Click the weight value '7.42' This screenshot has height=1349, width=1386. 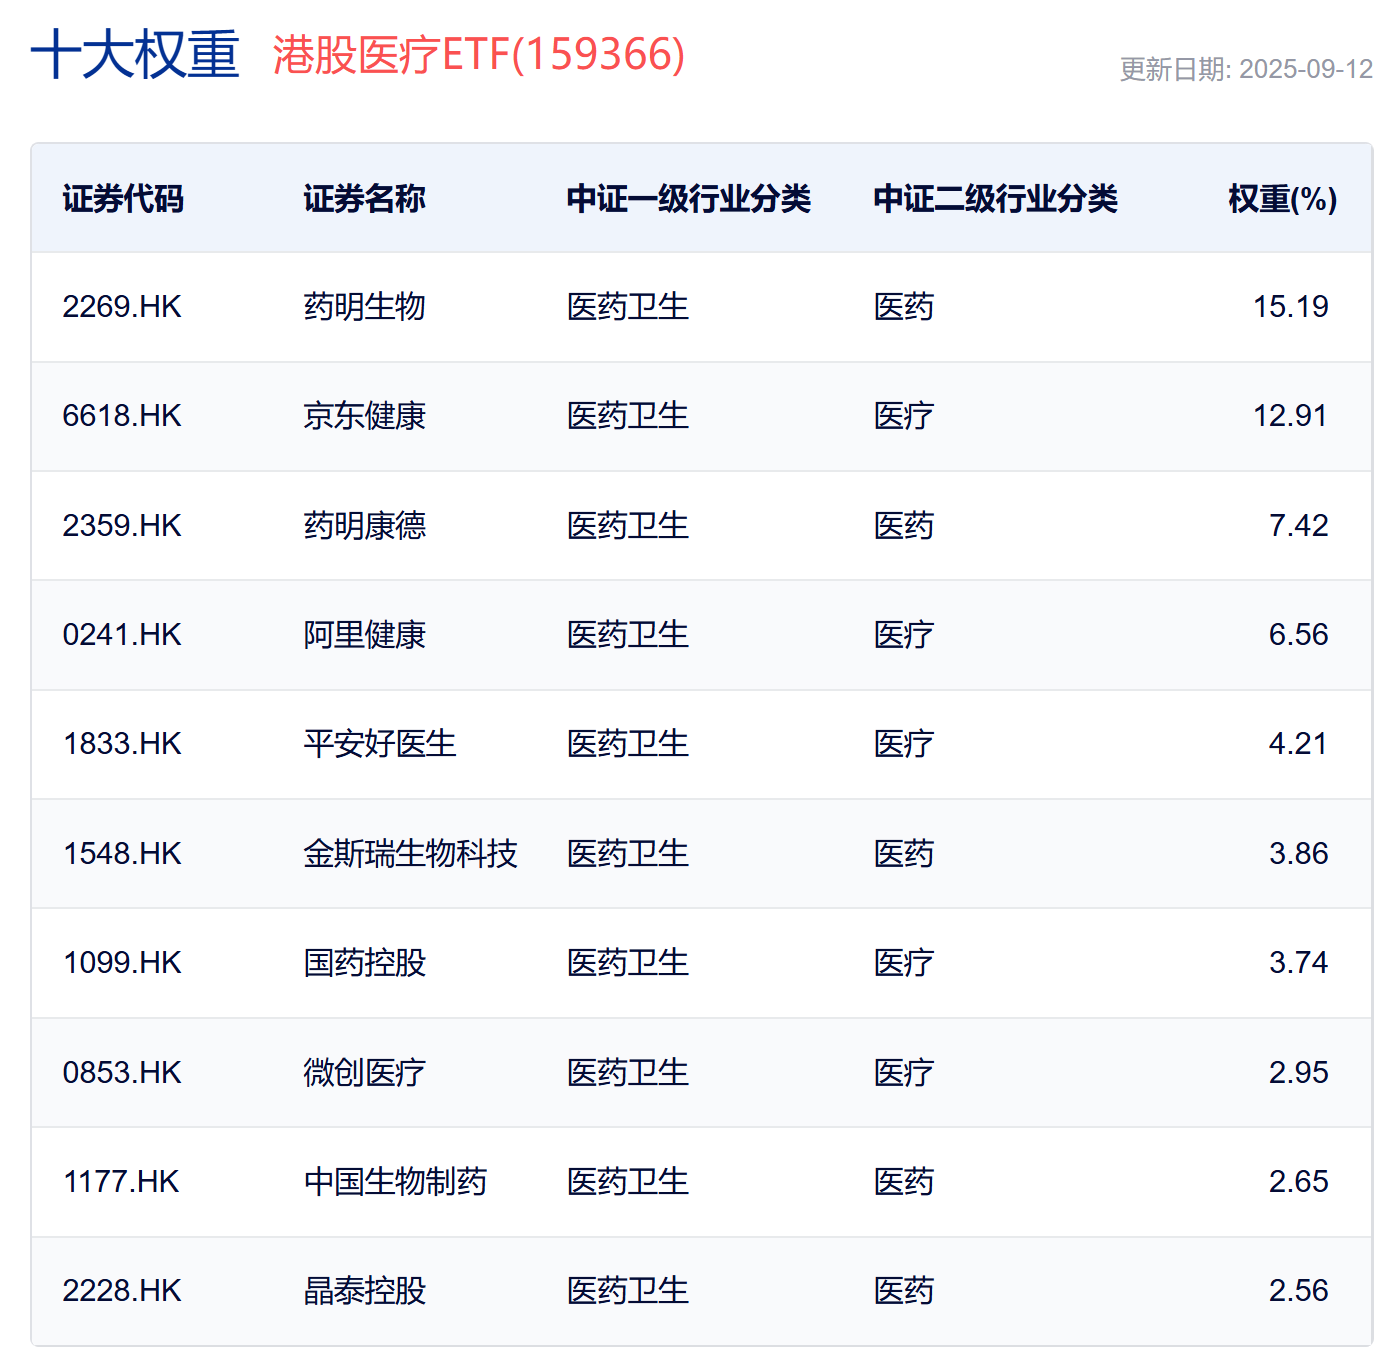click(x=1299, y=526)
